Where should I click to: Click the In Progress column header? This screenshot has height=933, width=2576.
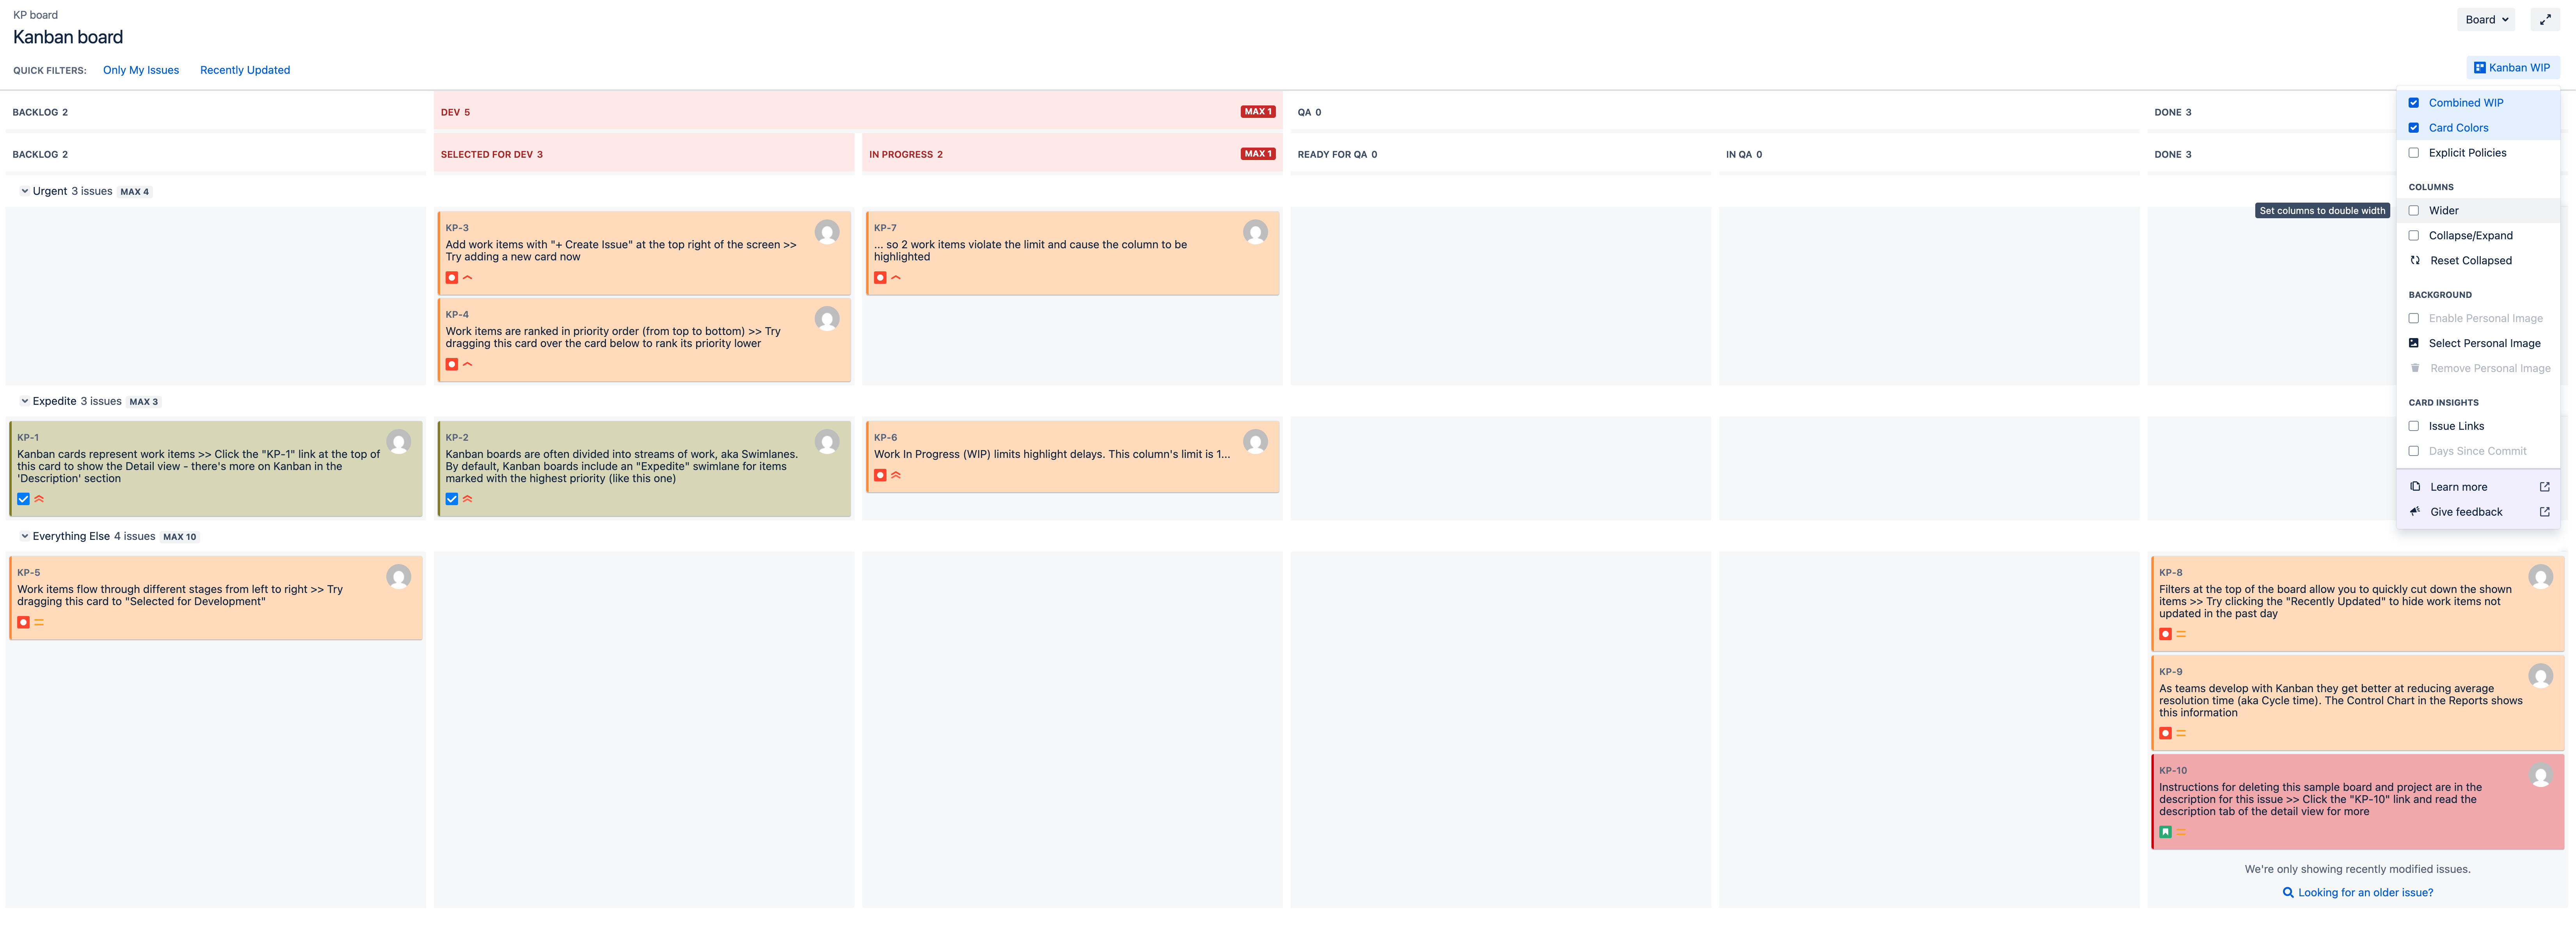(x=1071, y=154)
